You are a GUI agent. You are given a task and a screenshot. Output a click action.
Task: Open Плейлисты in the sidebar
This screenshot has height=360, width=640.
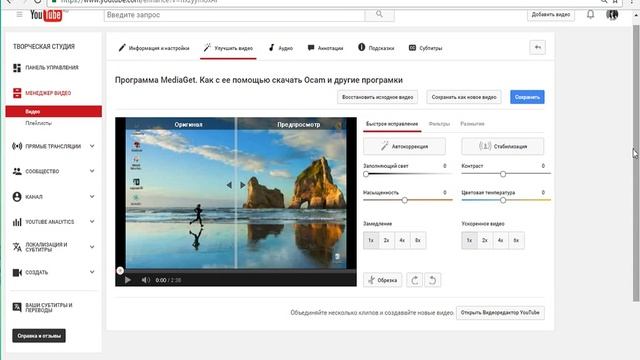tap(38, 123)
